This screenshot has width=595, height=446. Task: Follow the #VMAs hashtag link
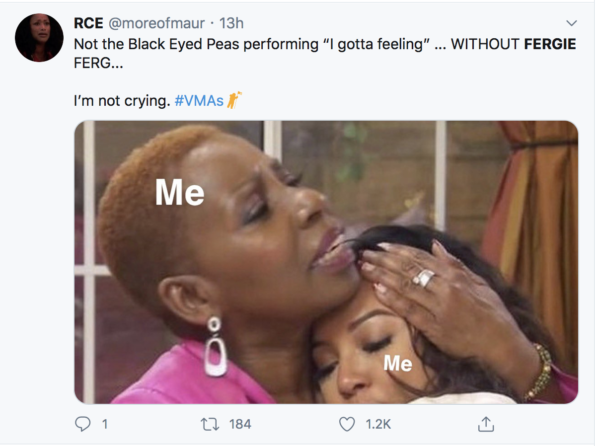tap(199, 101)
